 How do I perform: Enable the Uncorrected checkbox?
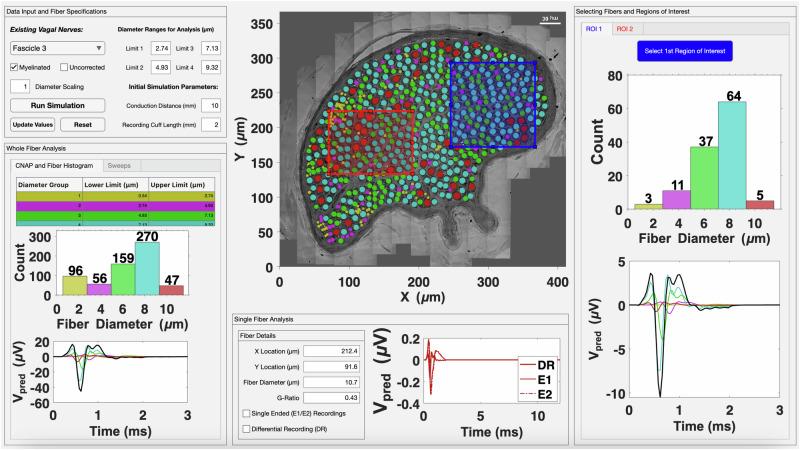[x=64, y=67]
